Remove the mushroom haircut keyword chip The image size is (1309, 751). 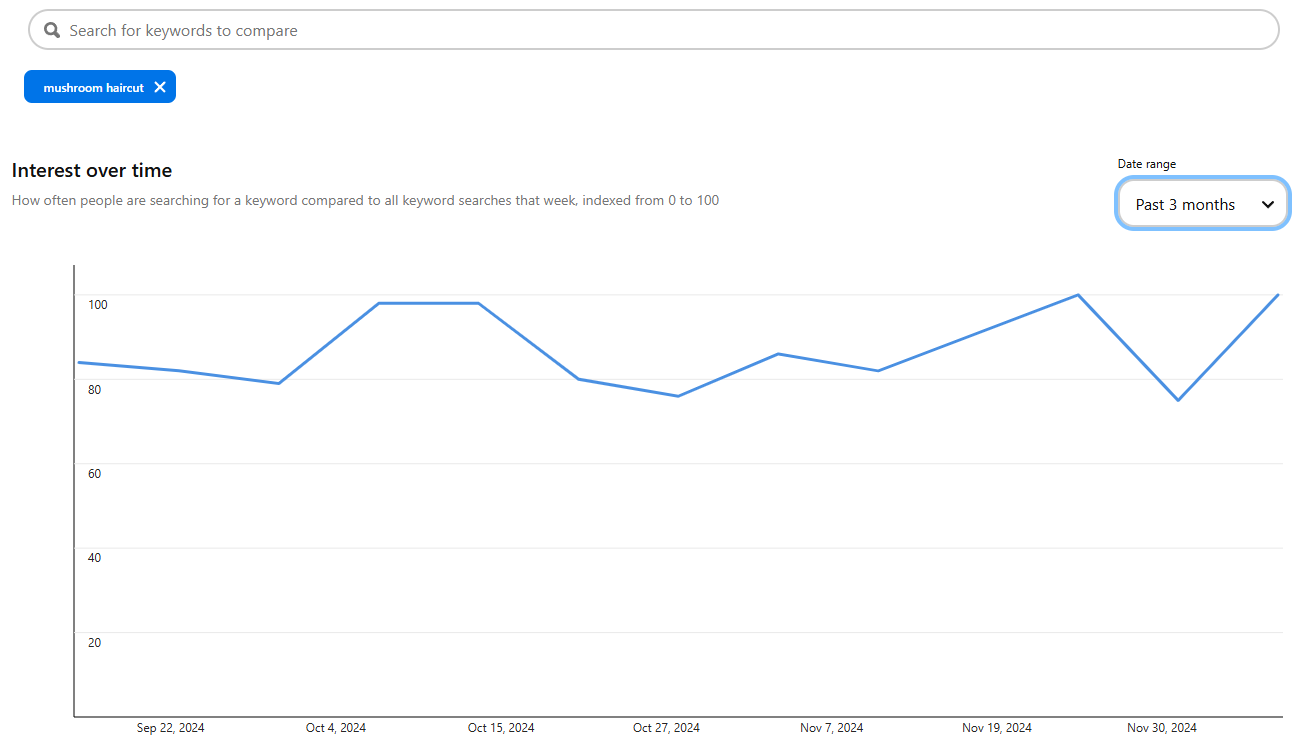tap(160, 87)
